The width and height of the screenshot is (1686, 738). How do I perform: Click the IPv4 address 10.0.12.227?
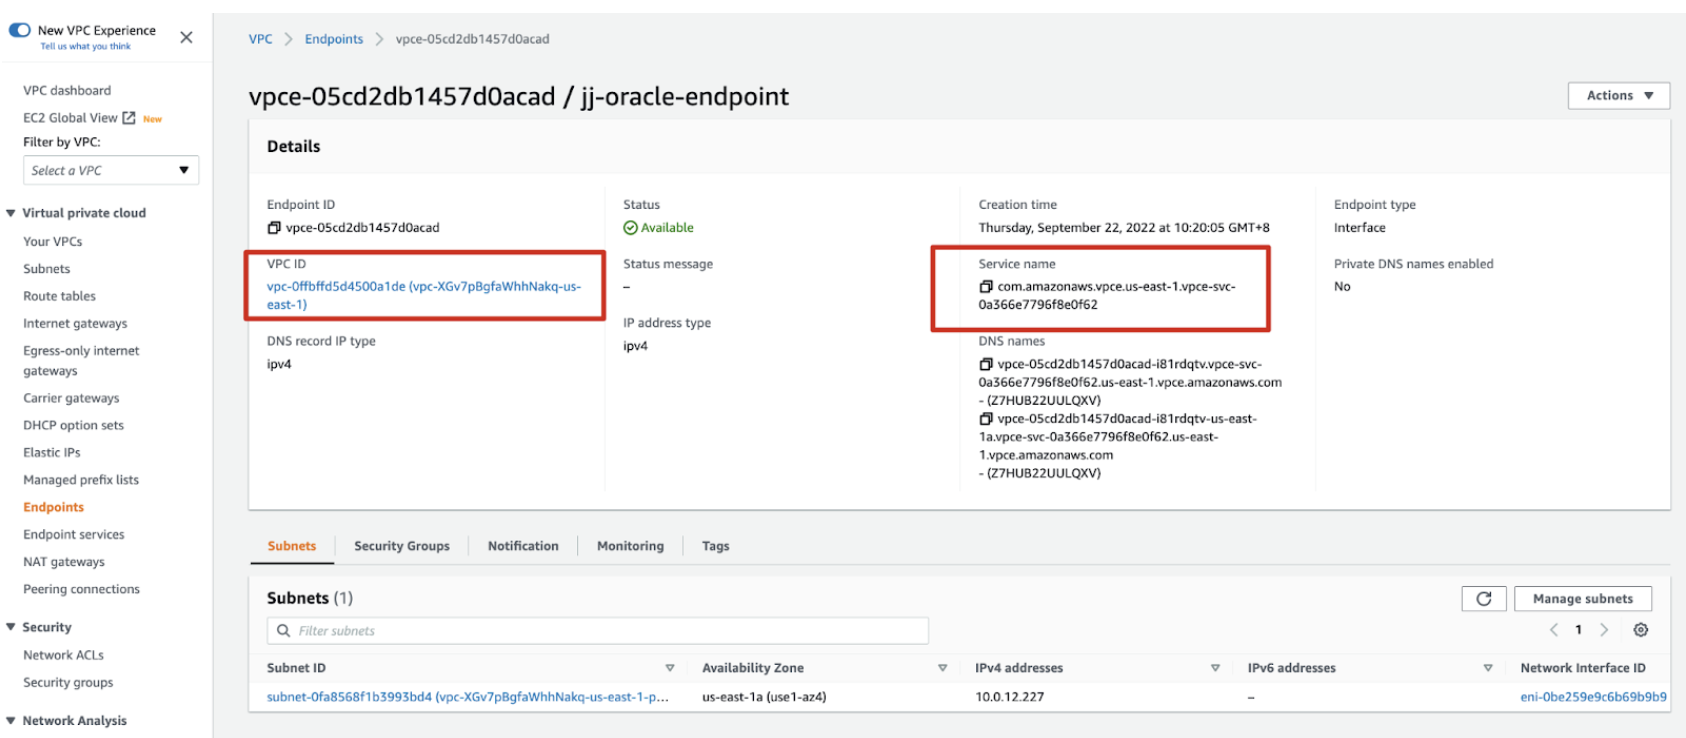point(1010,697)
